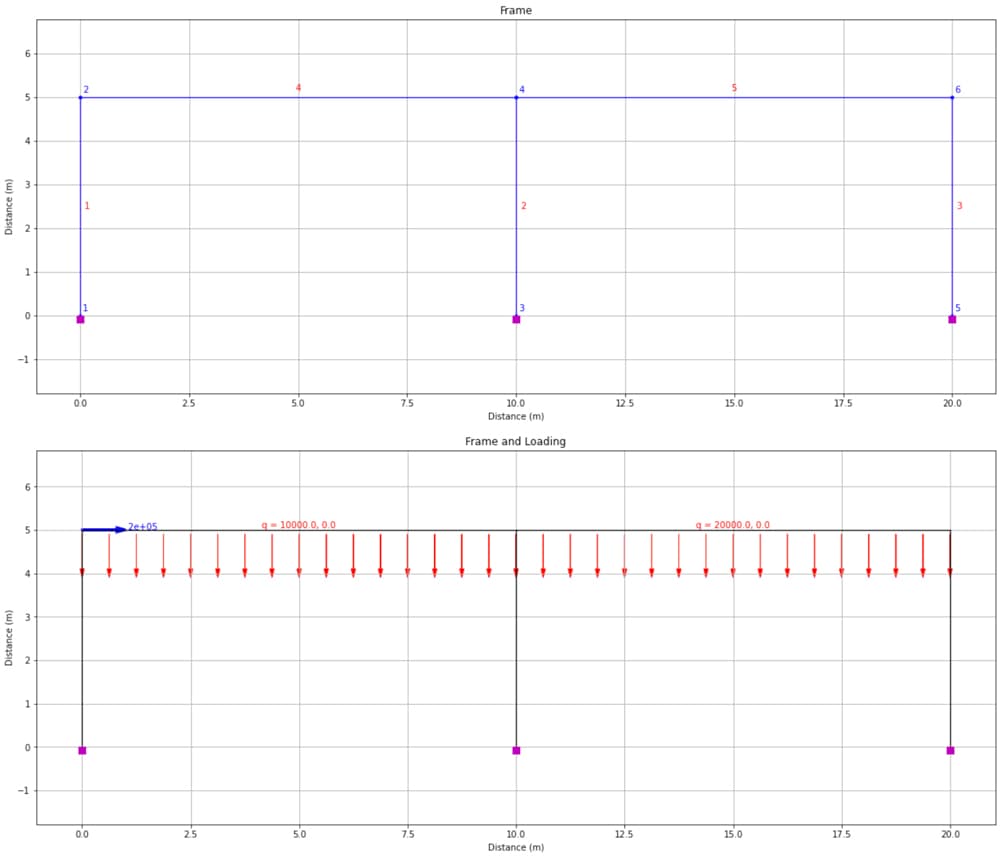The height and width of the screenshot is (856, 1000).
Task: Click the member label 5 on the right beam
Action: pyautogui.click(x=734, y=88)
